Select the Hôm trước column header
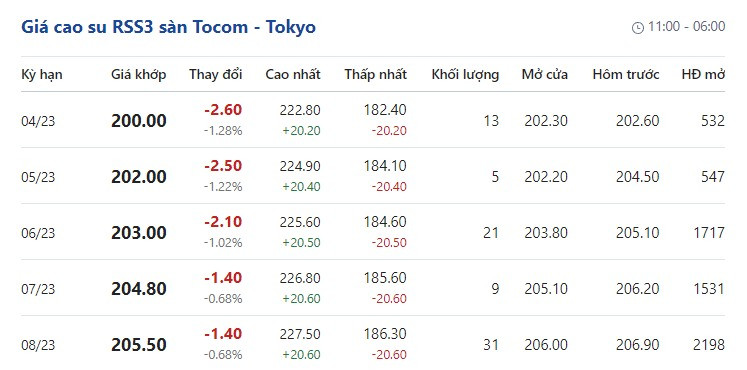The height and width of the screenshot is (370, 747). click(x=626, y=74)
